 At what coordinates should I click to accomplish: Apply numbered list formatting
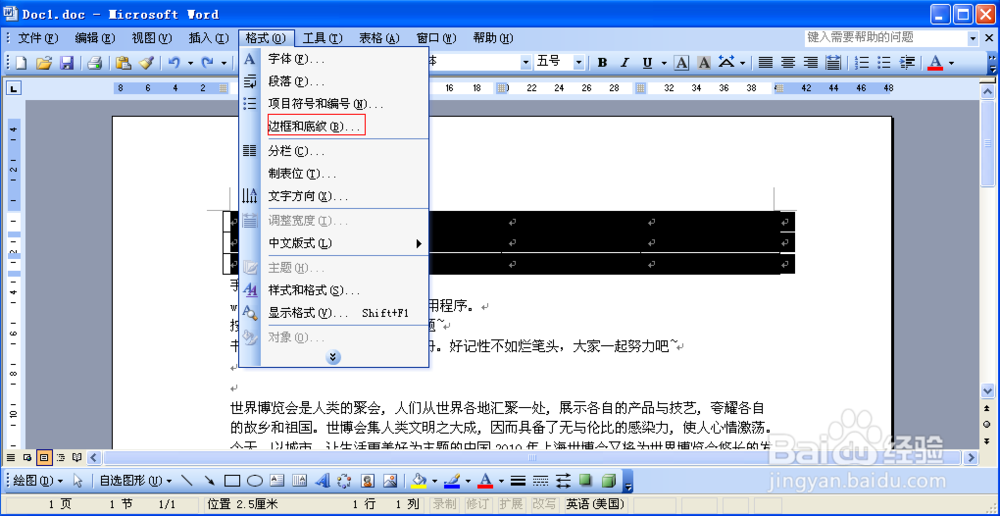[861, 63]
